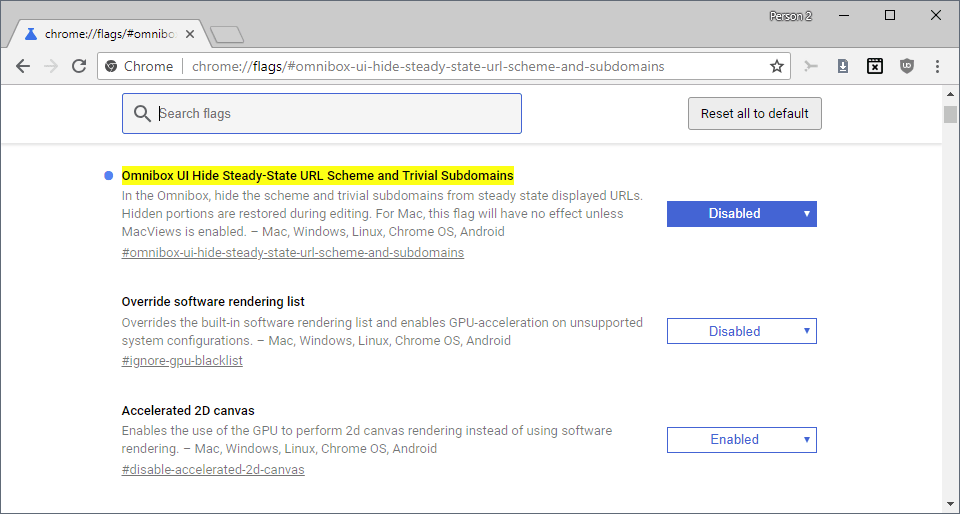This screenshot has width=960, height=514.
Task: Follow the #omnibox-ui-hide-steady-state-url-scheme-and-subdomains link
Action: (293, 253)
